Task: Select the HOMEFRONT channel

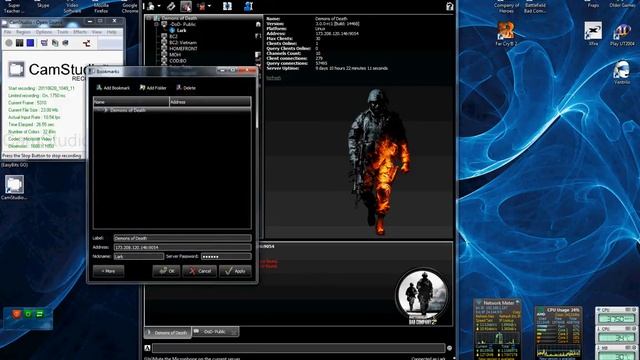Action: pos(183,49)
